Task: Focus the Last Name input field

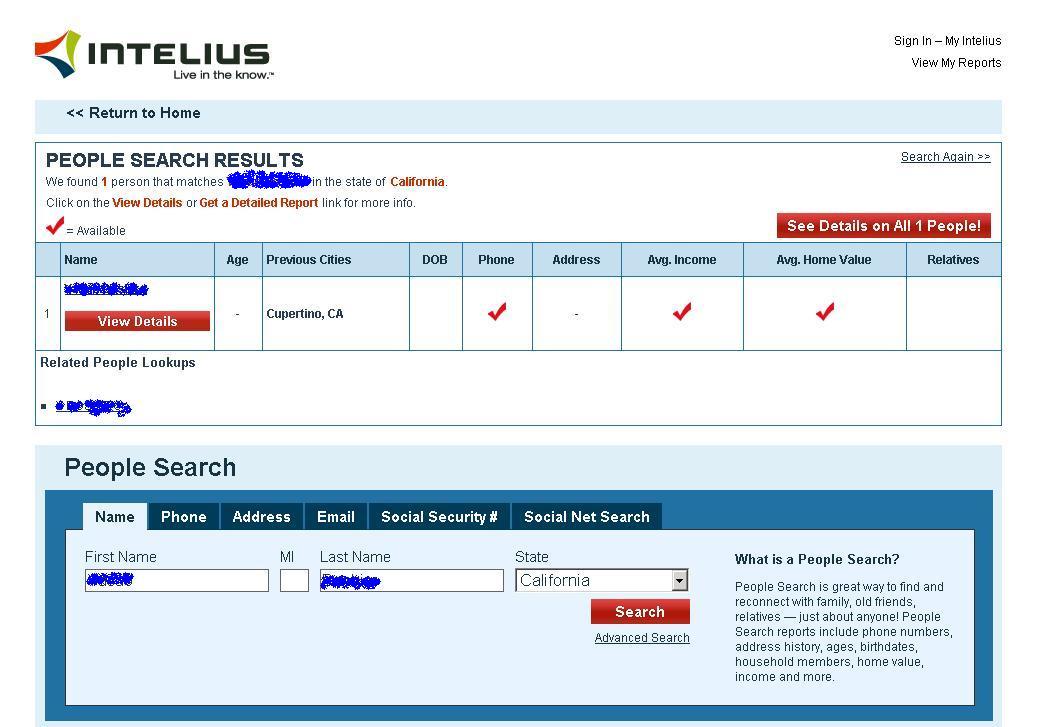Action: (x=411, y=580)
